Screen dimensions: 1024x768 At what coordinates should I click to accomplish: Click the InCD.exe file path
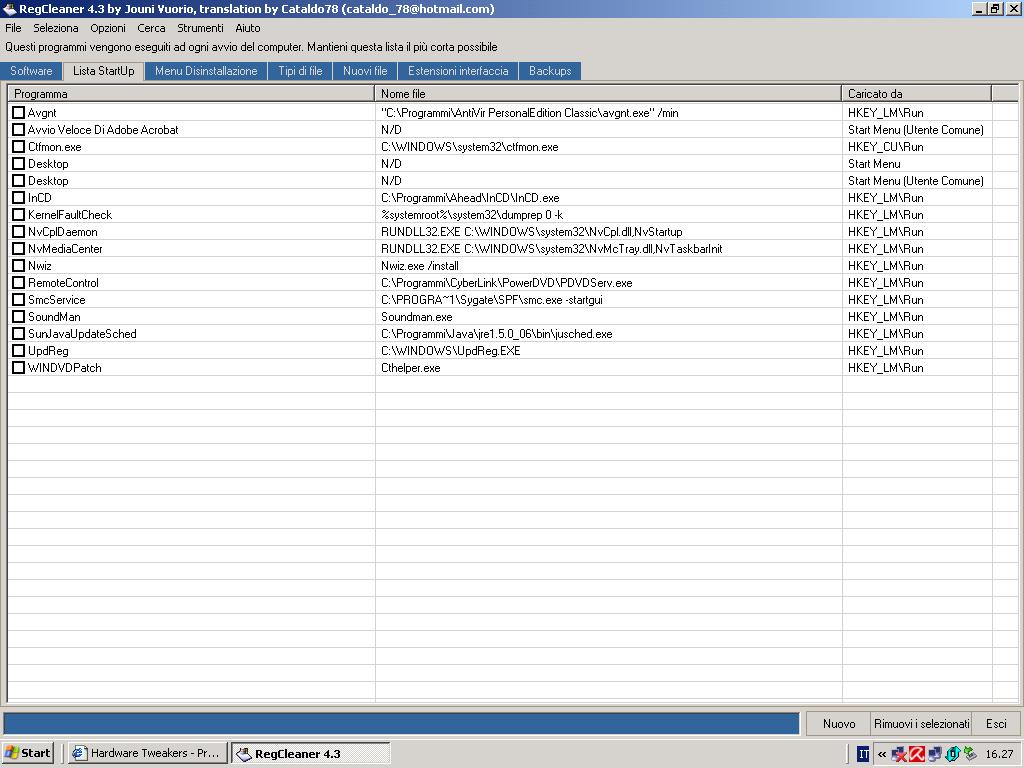(470, 198)
